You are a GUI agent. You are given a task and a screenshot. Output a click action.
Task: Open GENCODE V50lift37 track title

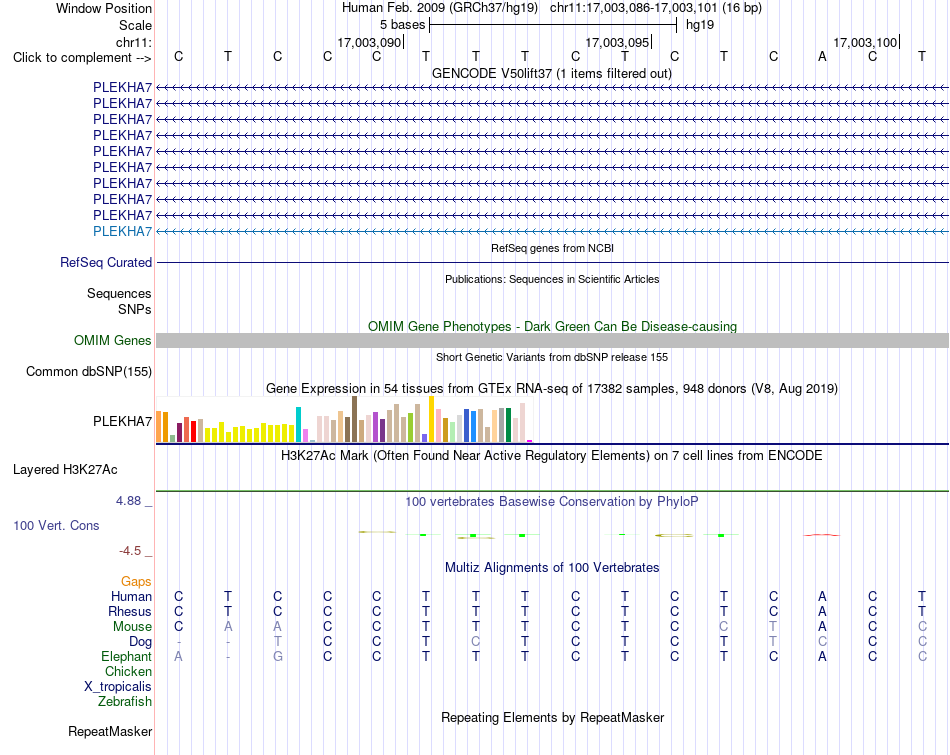(552, 73)
